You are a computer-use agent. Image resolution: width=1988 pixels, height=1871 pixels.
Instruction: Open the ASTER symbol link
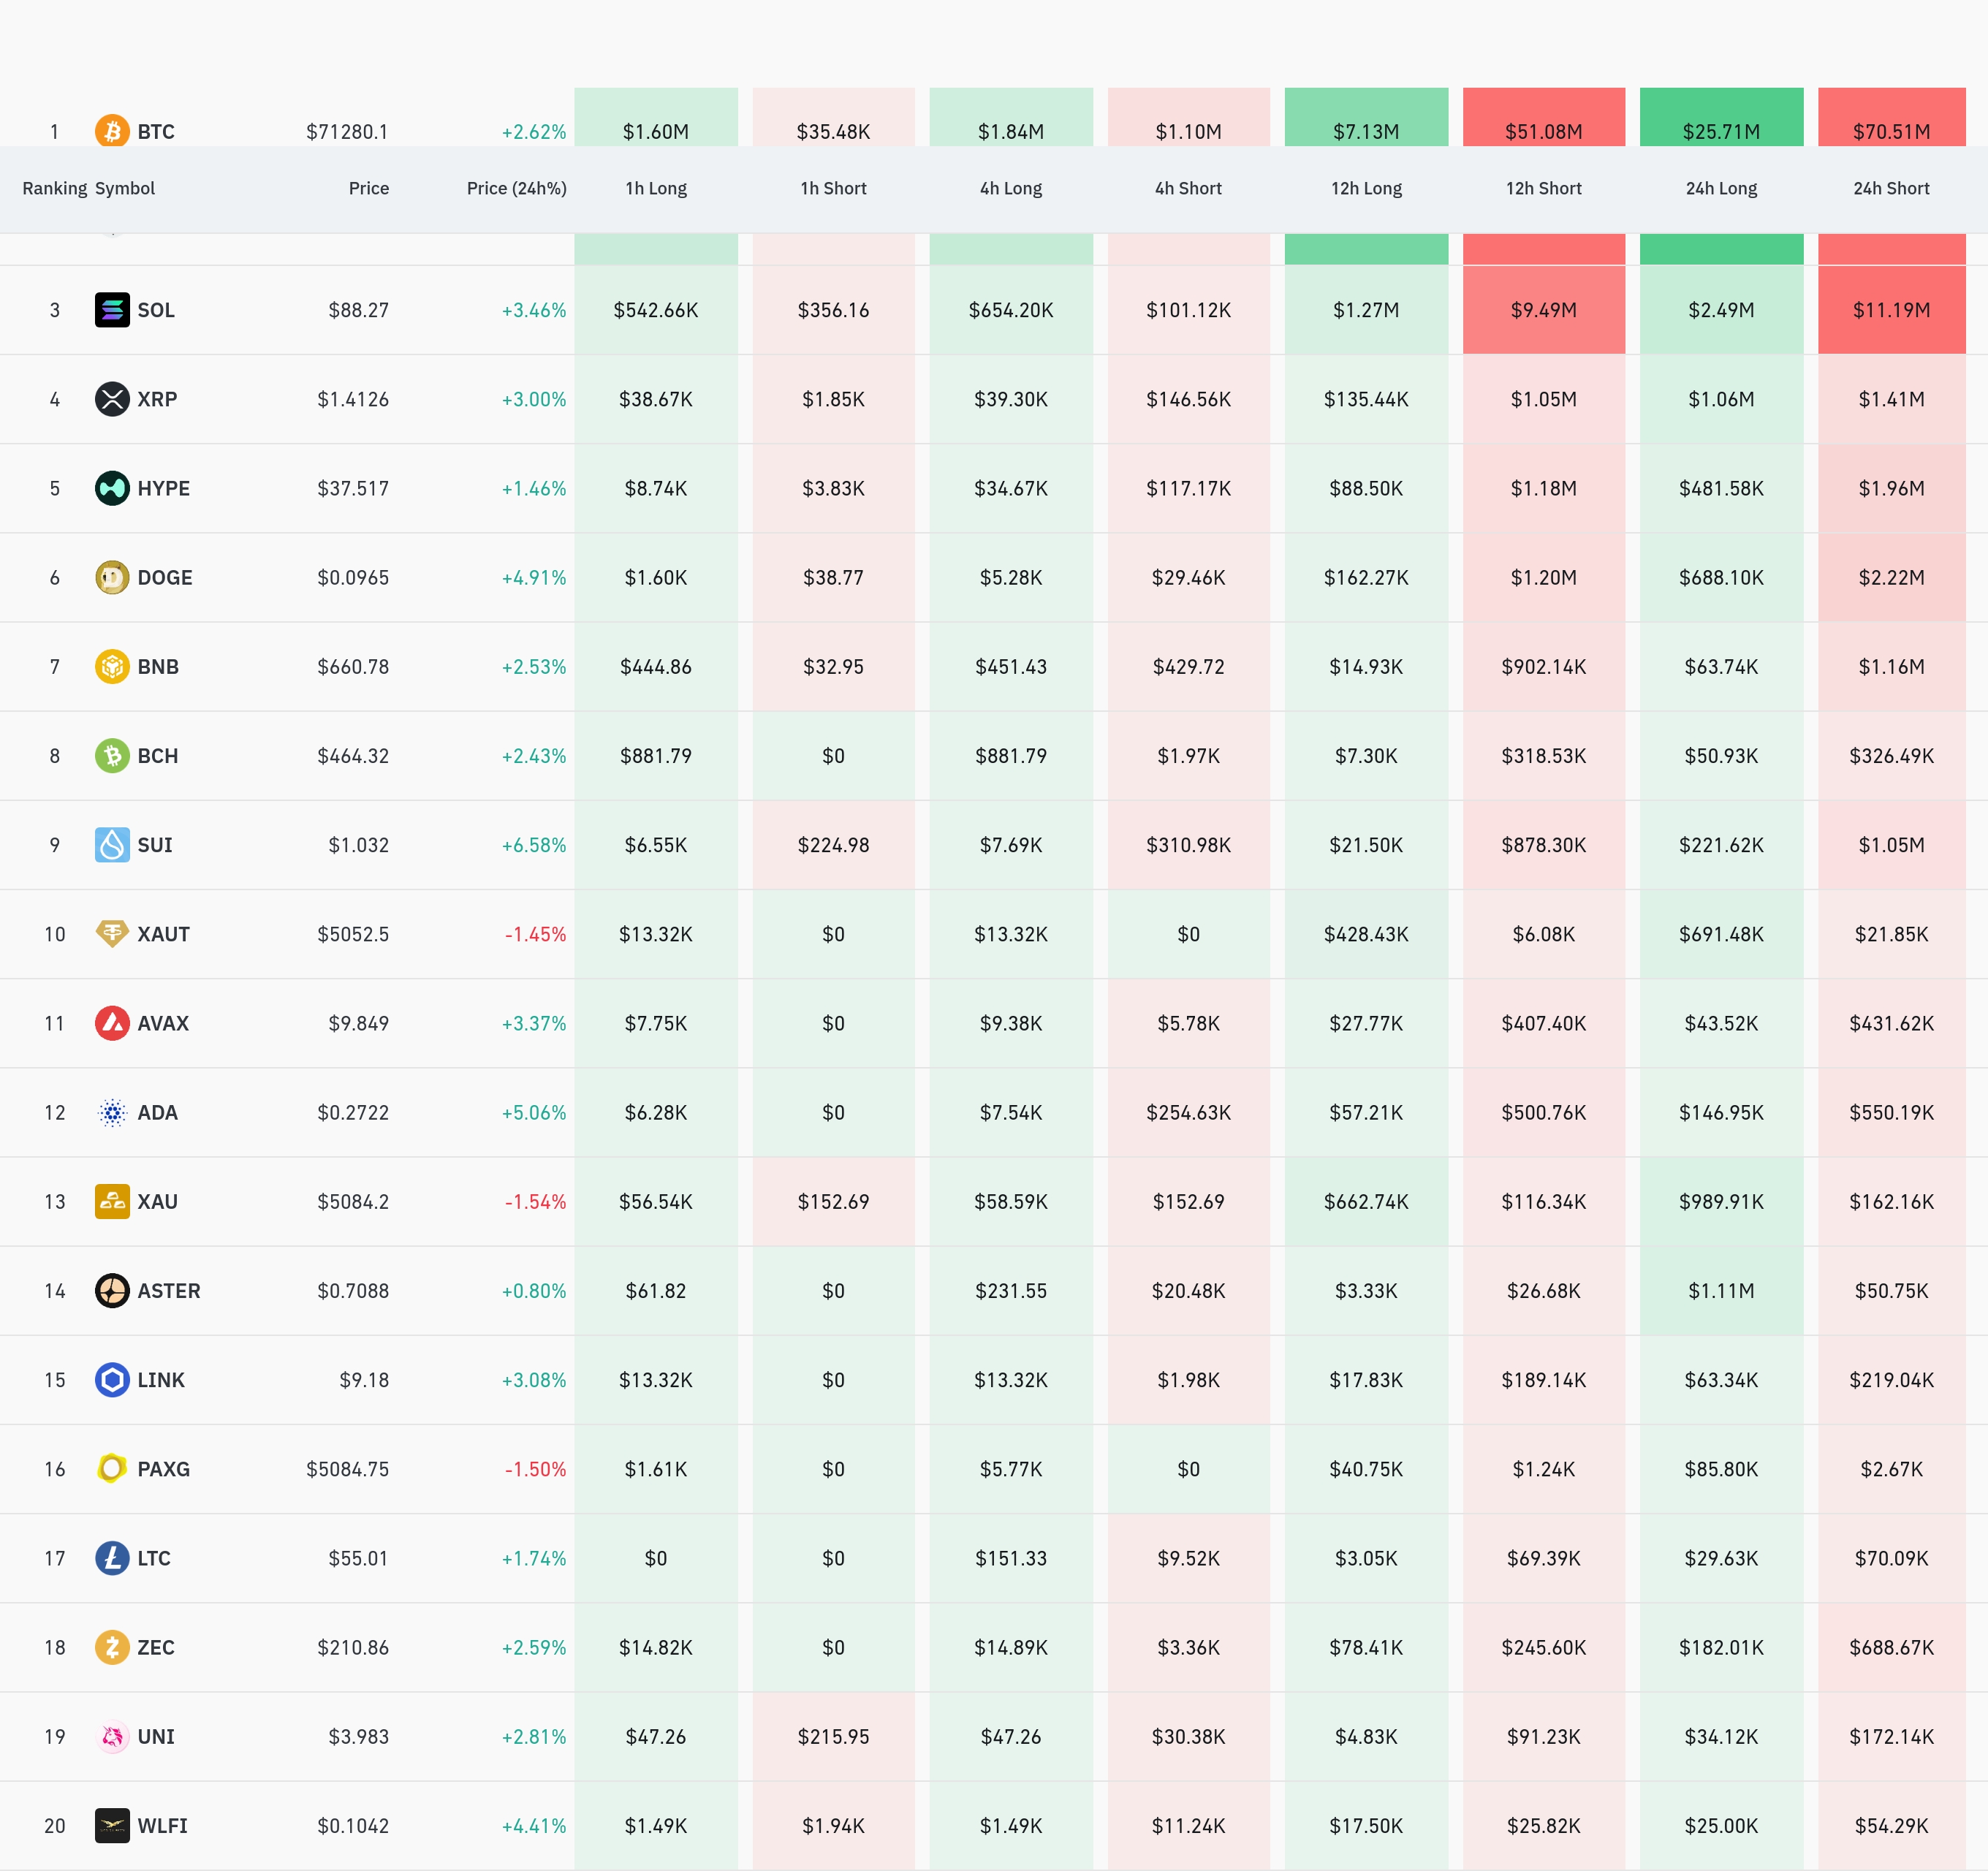coord(168,1291)
